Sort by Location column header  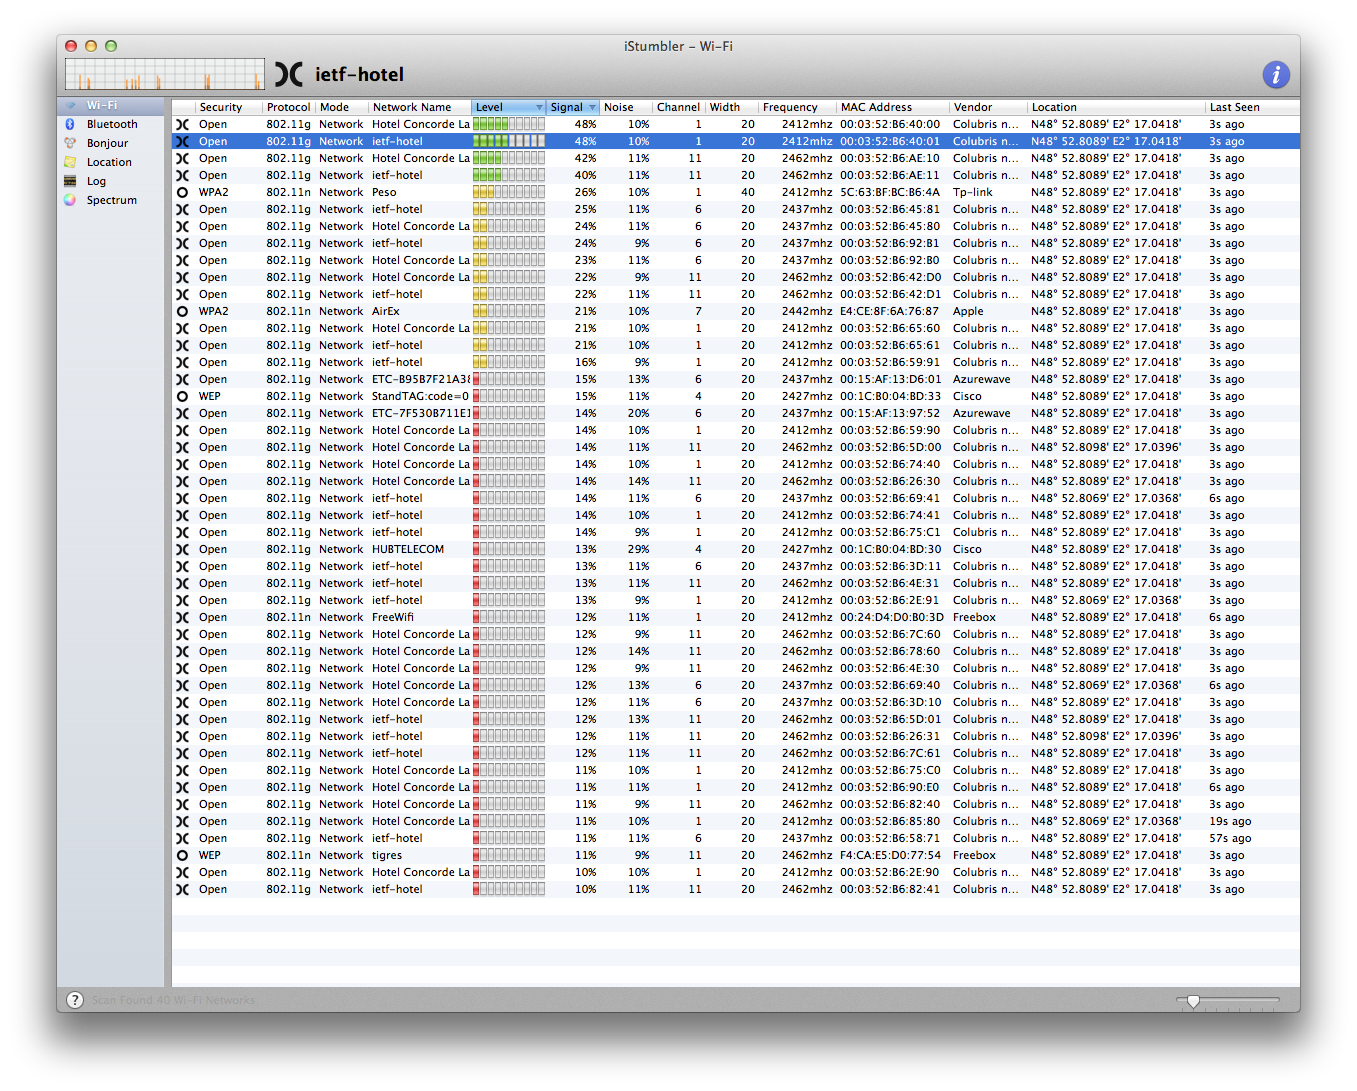(1116, 107)
